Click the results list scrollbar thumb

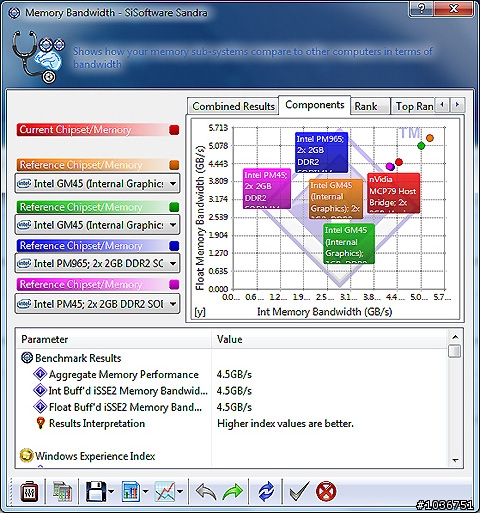455,351
